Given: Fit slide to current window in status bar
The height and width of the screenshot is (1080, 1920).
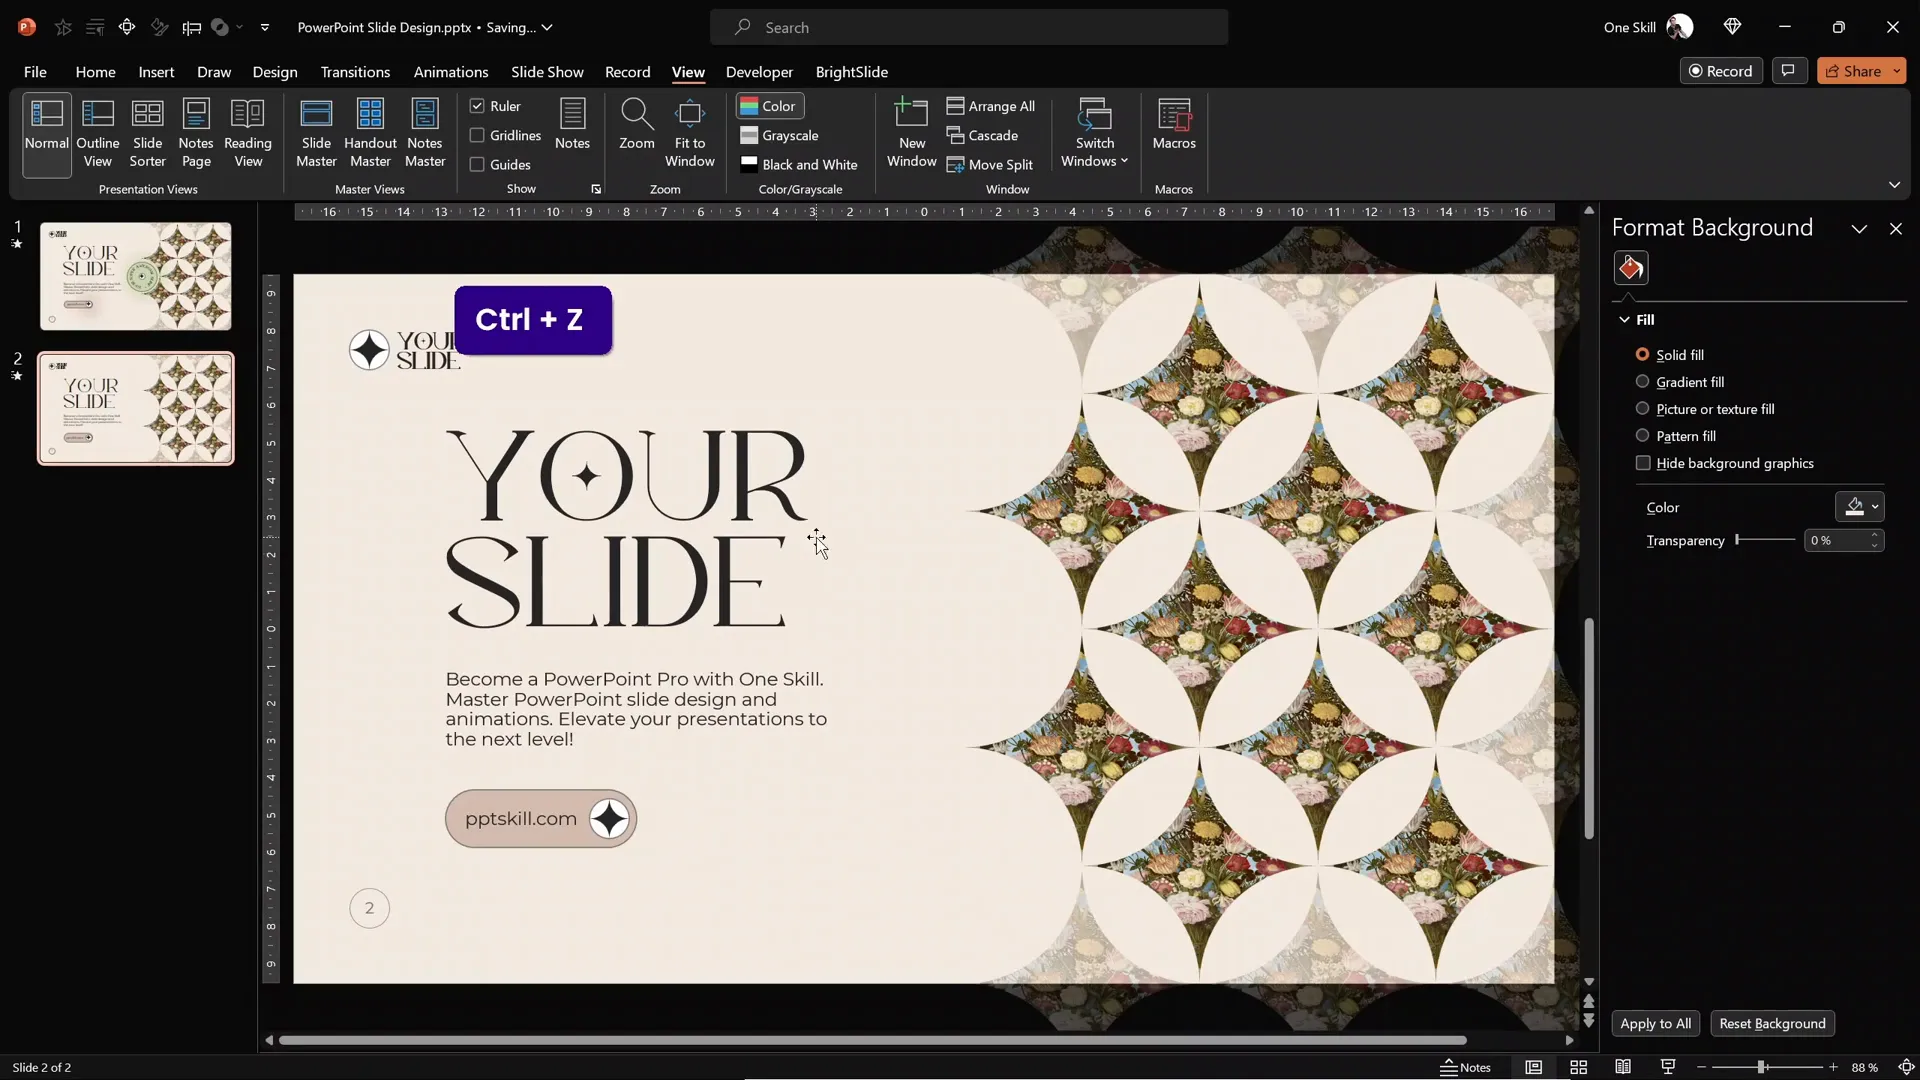Looking at the screenshot, I should [x=1906, y=1067].
